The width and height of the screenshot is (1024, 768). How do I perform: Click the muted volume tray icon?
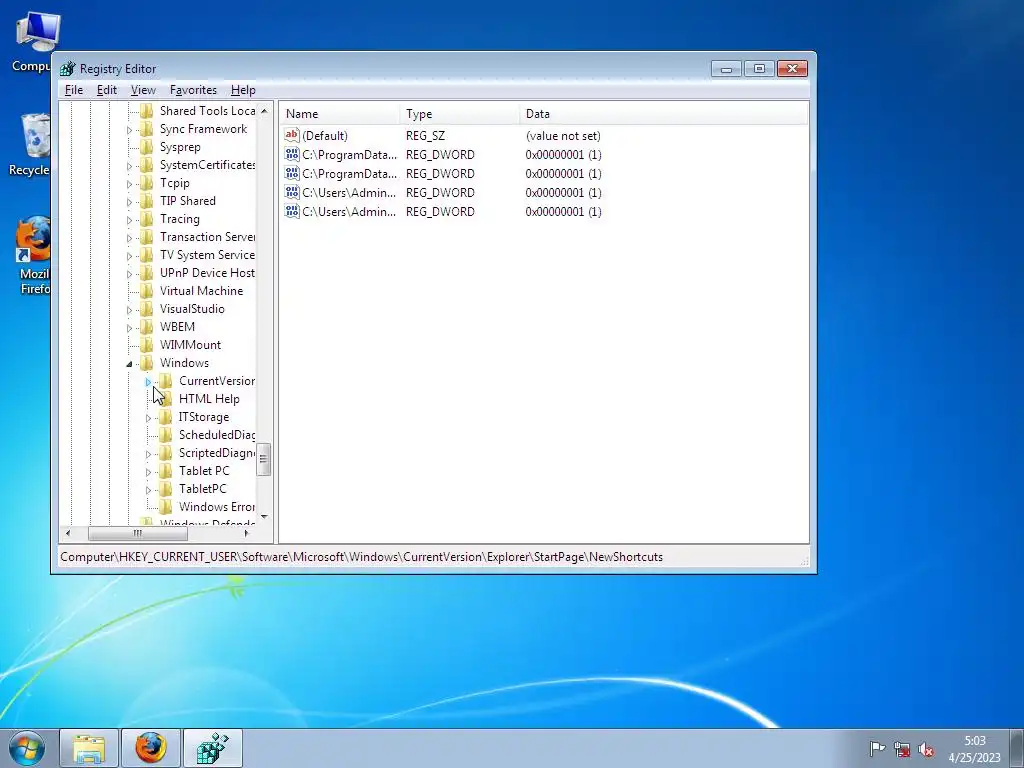click(x=926, y=748)
